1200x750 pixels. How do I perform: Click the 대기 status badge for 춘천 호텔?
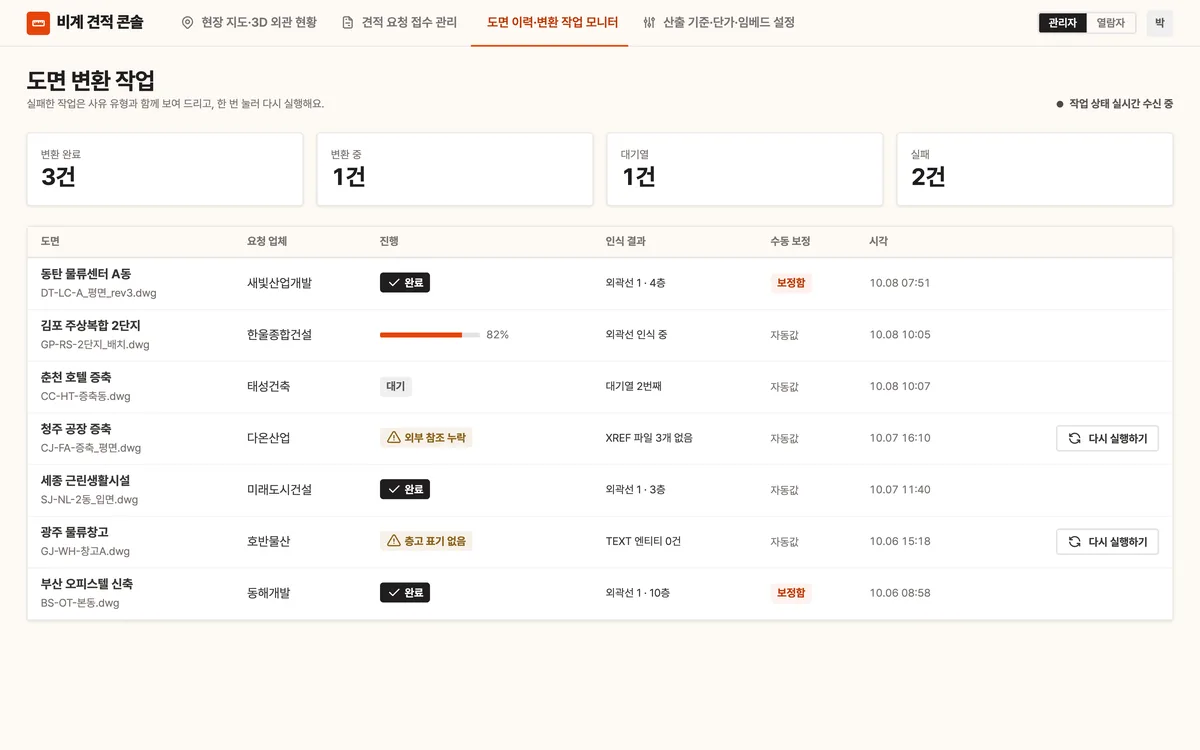pos(396,387)
